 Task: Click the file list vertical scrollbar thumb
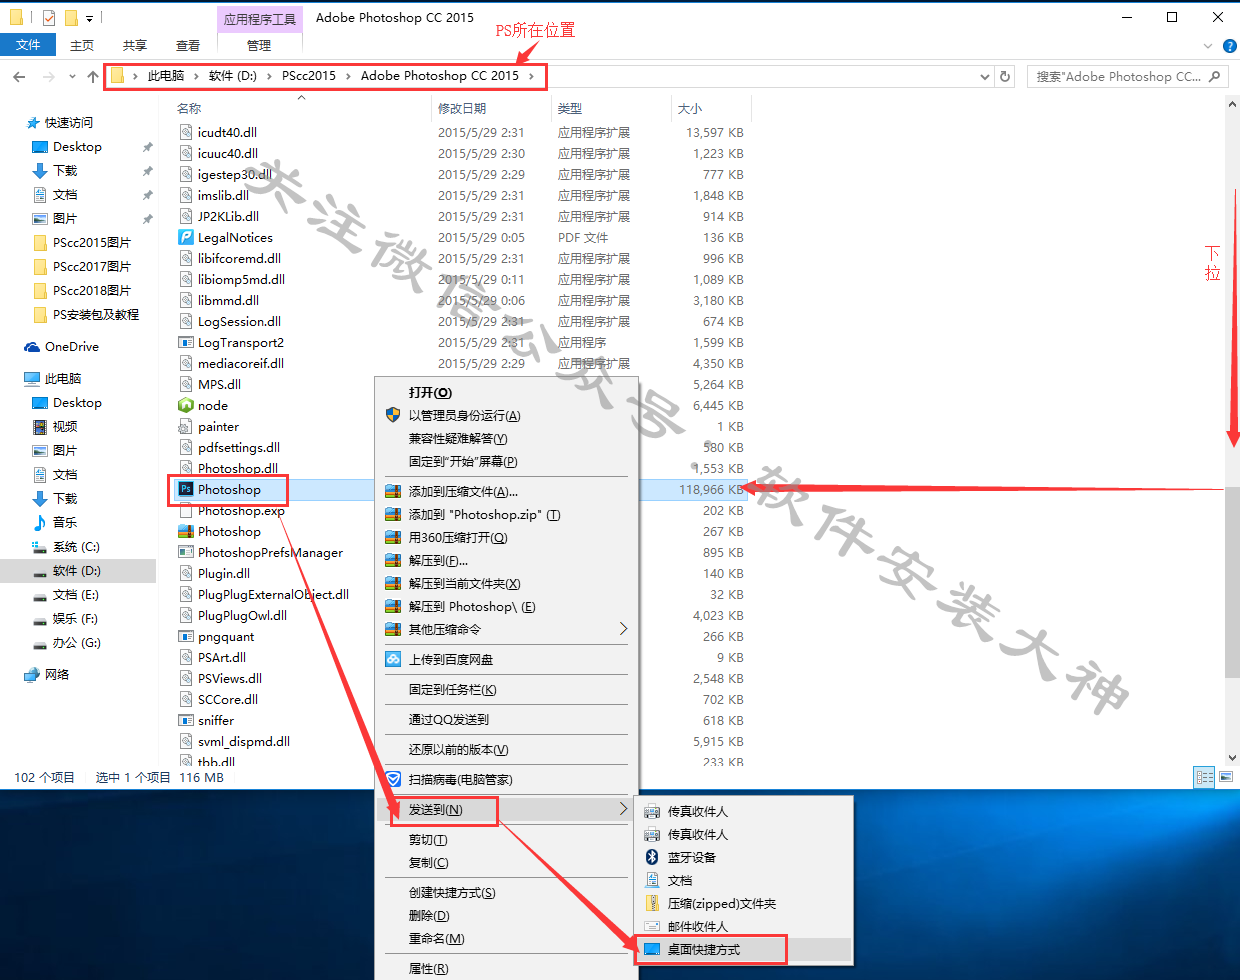click(x=1232, y=584)
